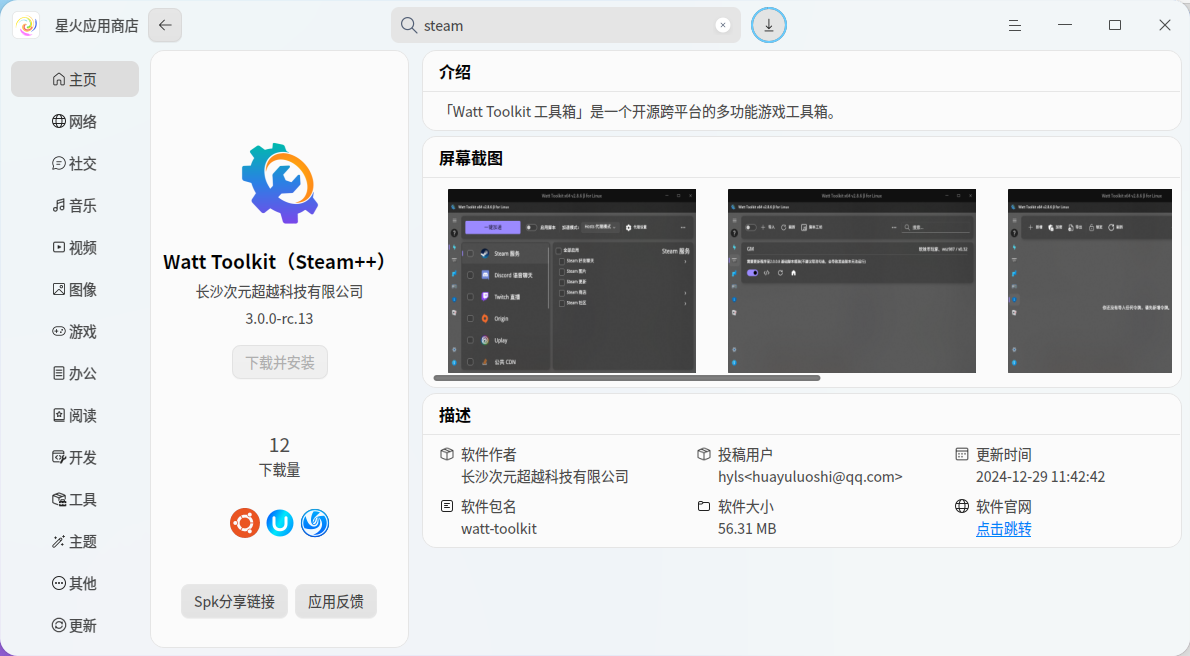Click the download count 12
1190x656 pixels.
[279, 445]
